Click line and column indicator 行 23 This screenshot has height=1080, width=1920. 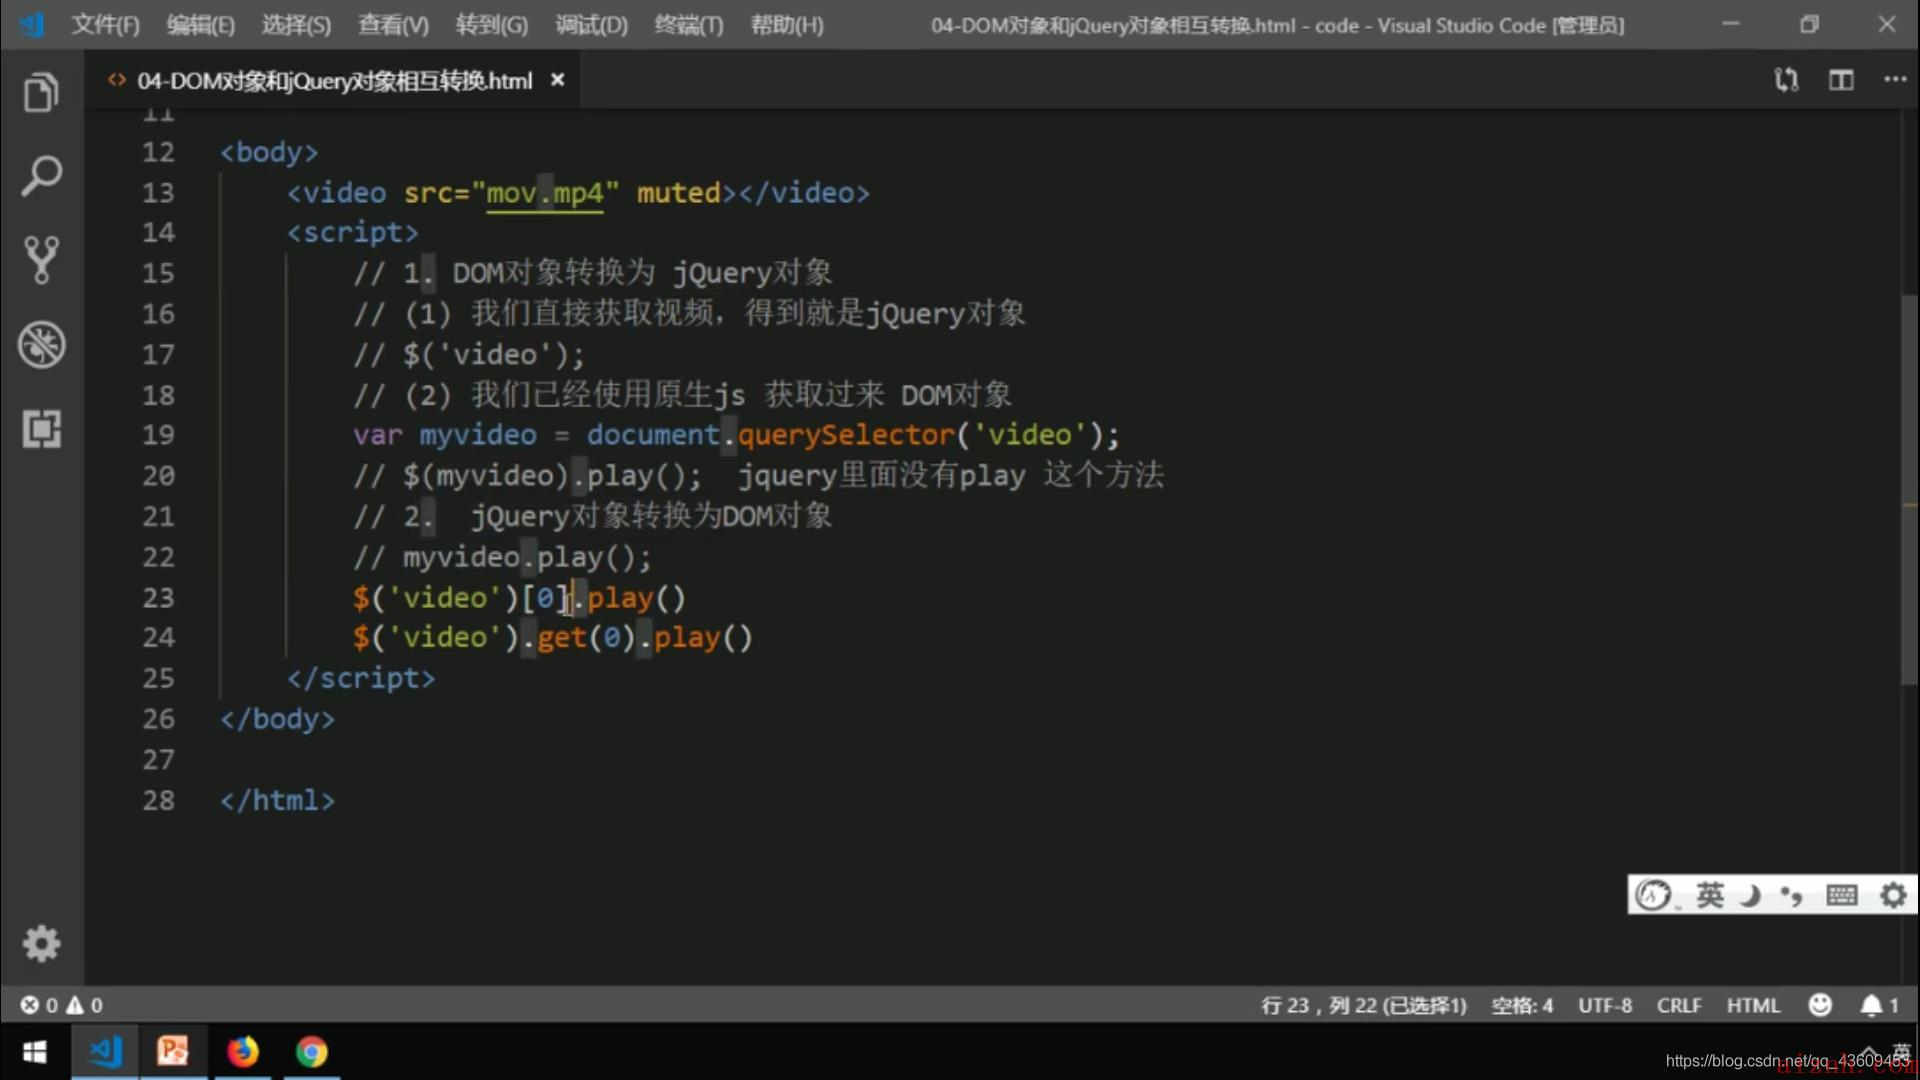(x=1363, y=1005)
